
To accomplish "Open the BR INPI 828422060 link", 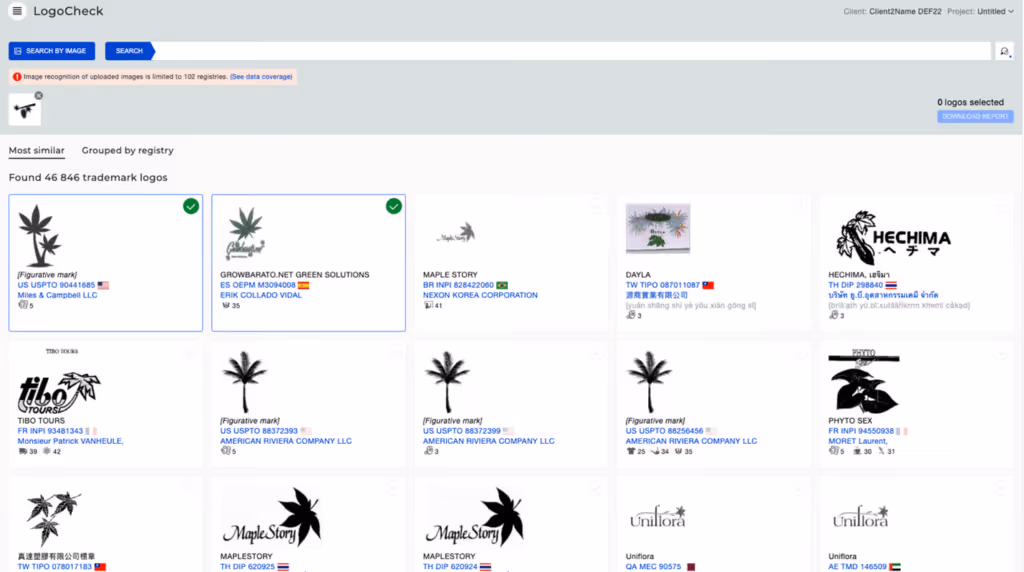I will pyautogui.click(x=458, y=285).
